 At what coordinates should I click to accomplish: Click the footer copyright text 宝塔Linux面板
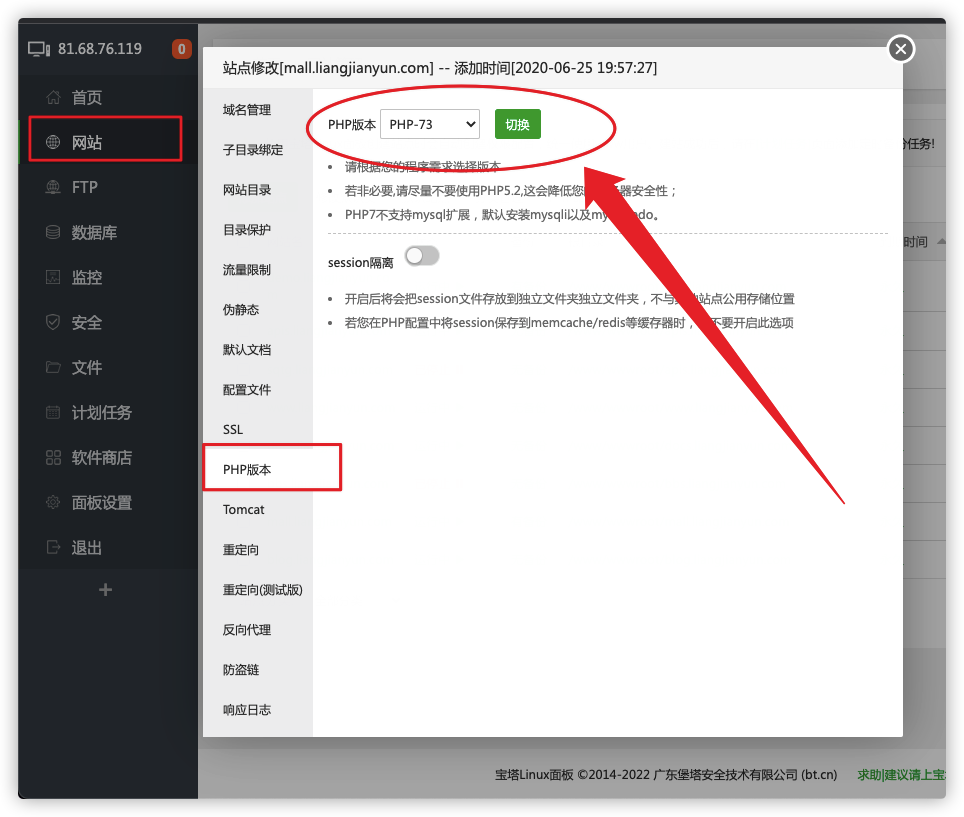535,775
